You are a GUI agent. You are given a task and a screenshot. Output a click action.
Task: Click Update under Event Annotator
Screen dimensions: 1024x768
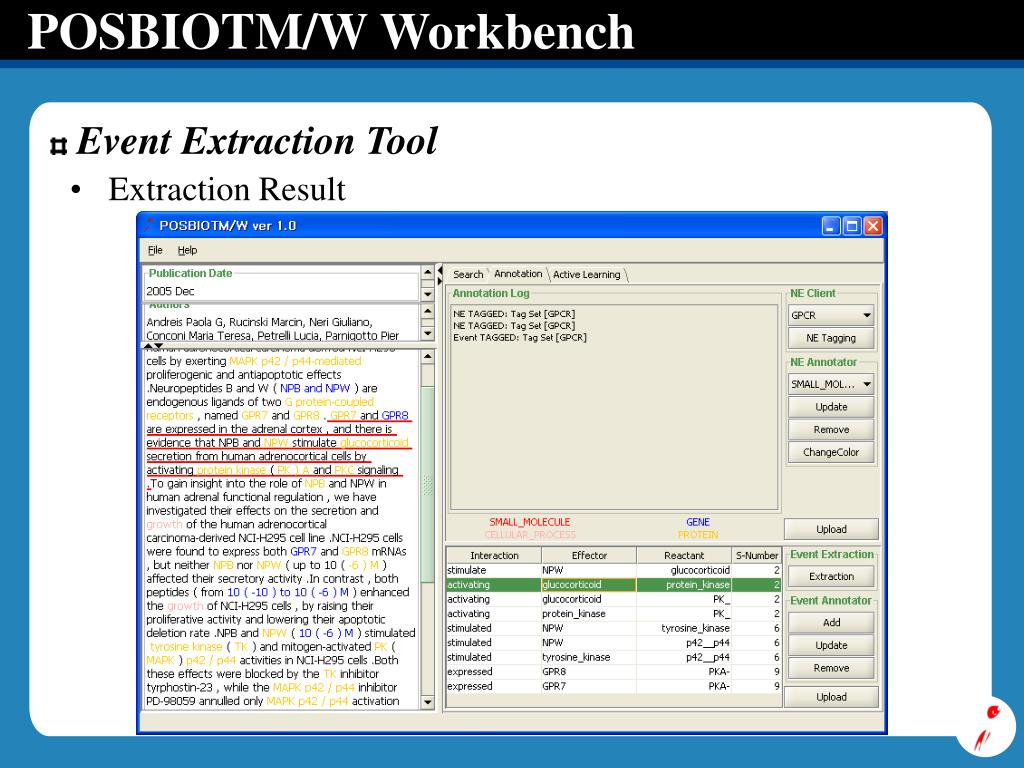coord(831,645)
